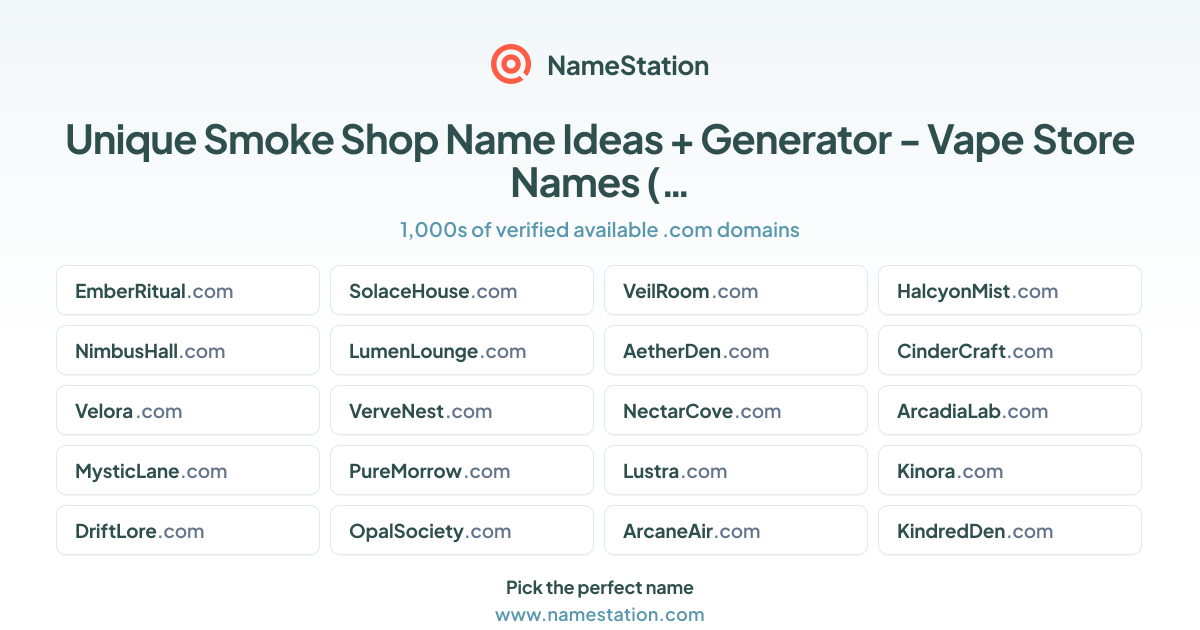This screenshot has width=1200, height=630.
Task: Choose the PureMorrow.com domain card
Action: [462, 471]
